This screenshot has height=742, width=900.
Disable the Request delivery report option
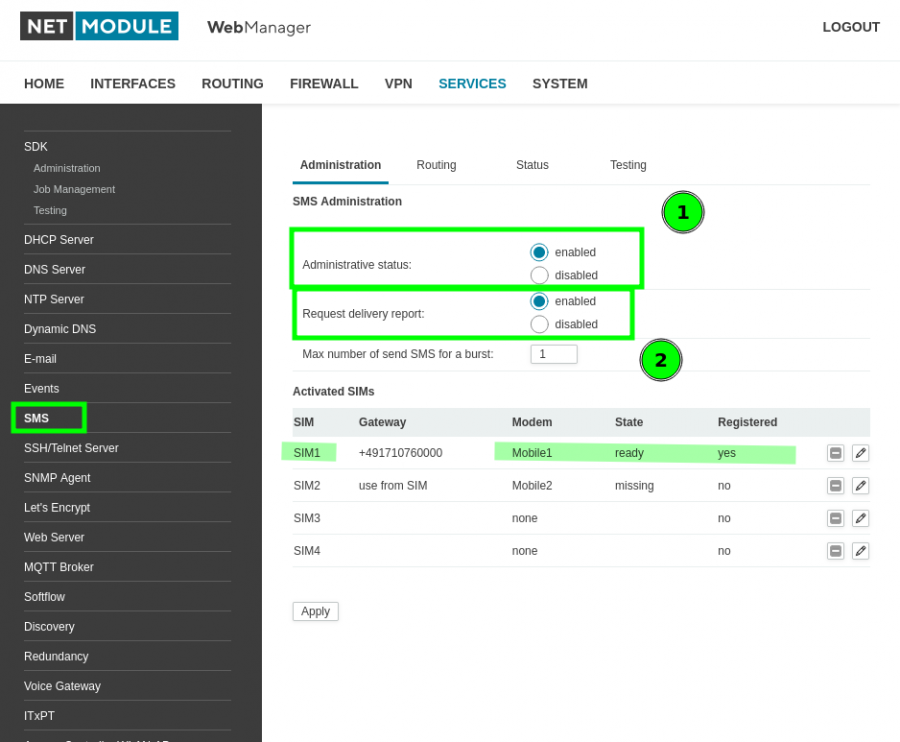[x=540, y=324]
